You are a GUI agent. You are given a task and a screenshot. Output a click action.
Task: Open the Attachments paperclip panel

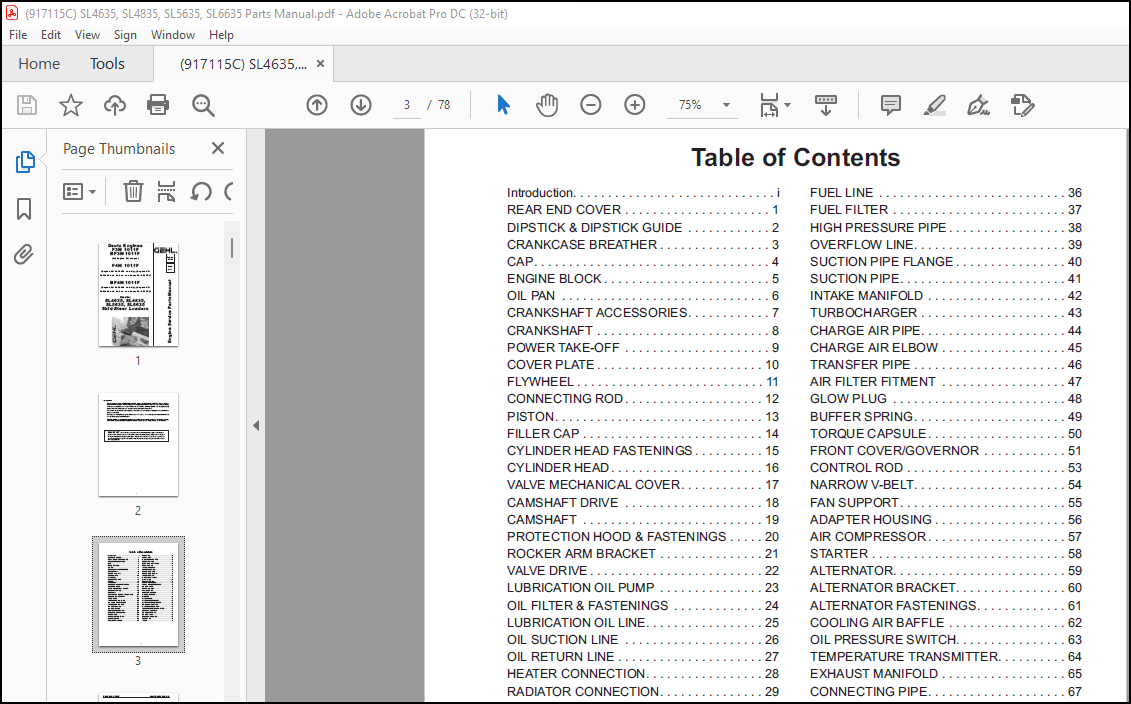pos(24,255)
